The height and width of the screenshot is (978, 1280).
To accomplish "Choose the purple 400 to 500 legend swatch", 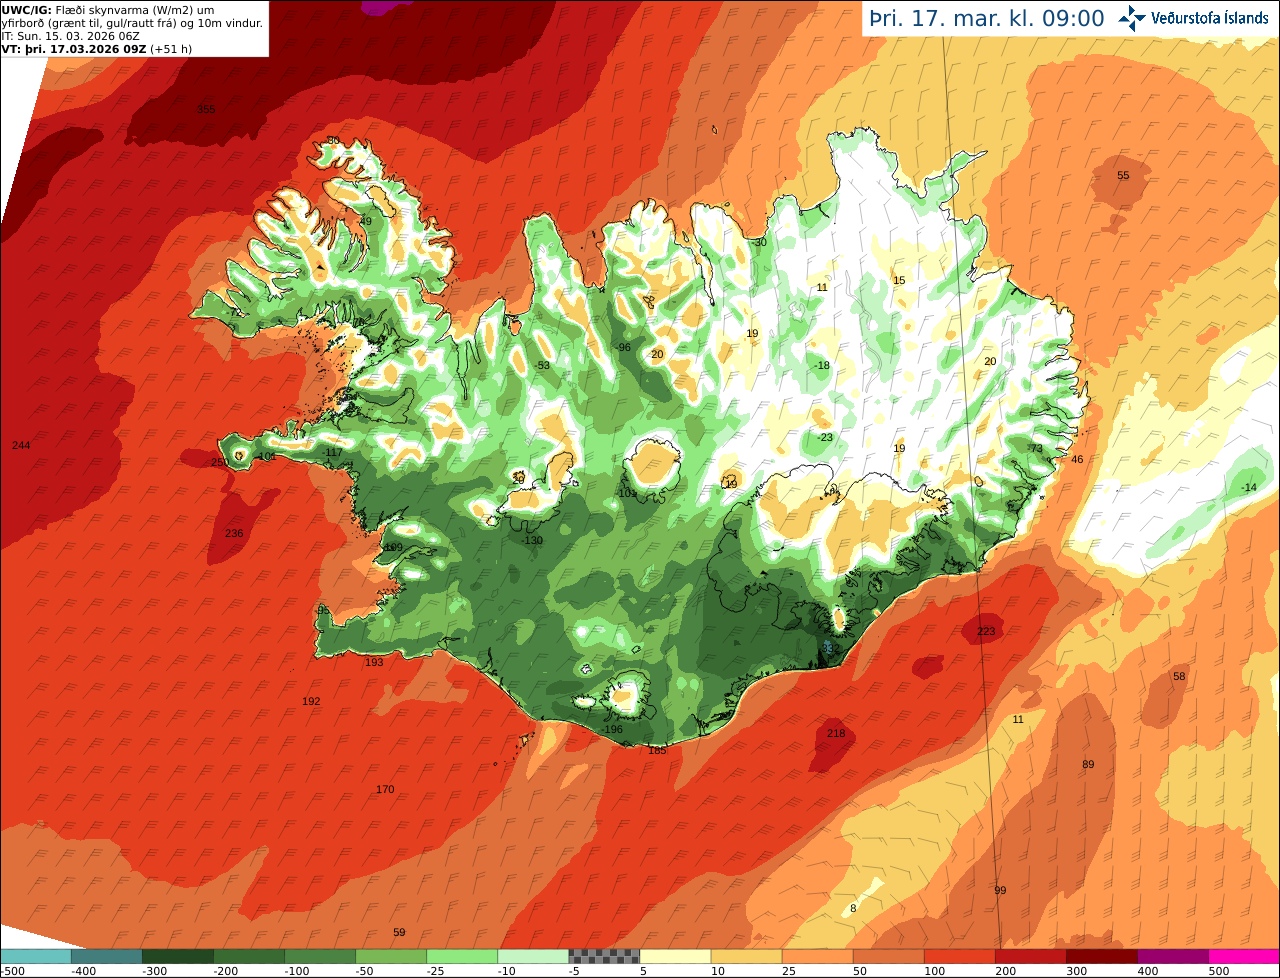I will 1172,956.
